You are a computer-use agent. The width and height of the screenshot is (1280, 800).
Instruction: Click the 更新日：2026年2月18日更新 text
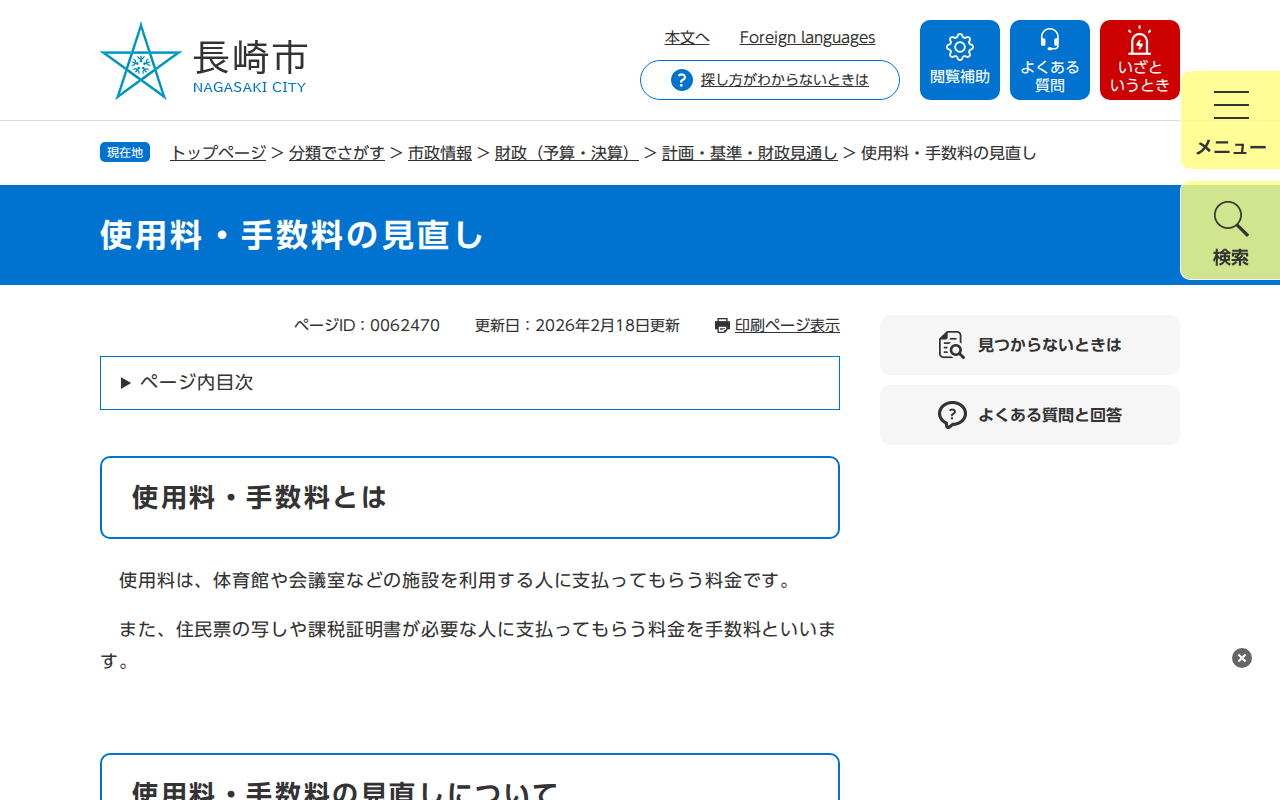(577, 325)
